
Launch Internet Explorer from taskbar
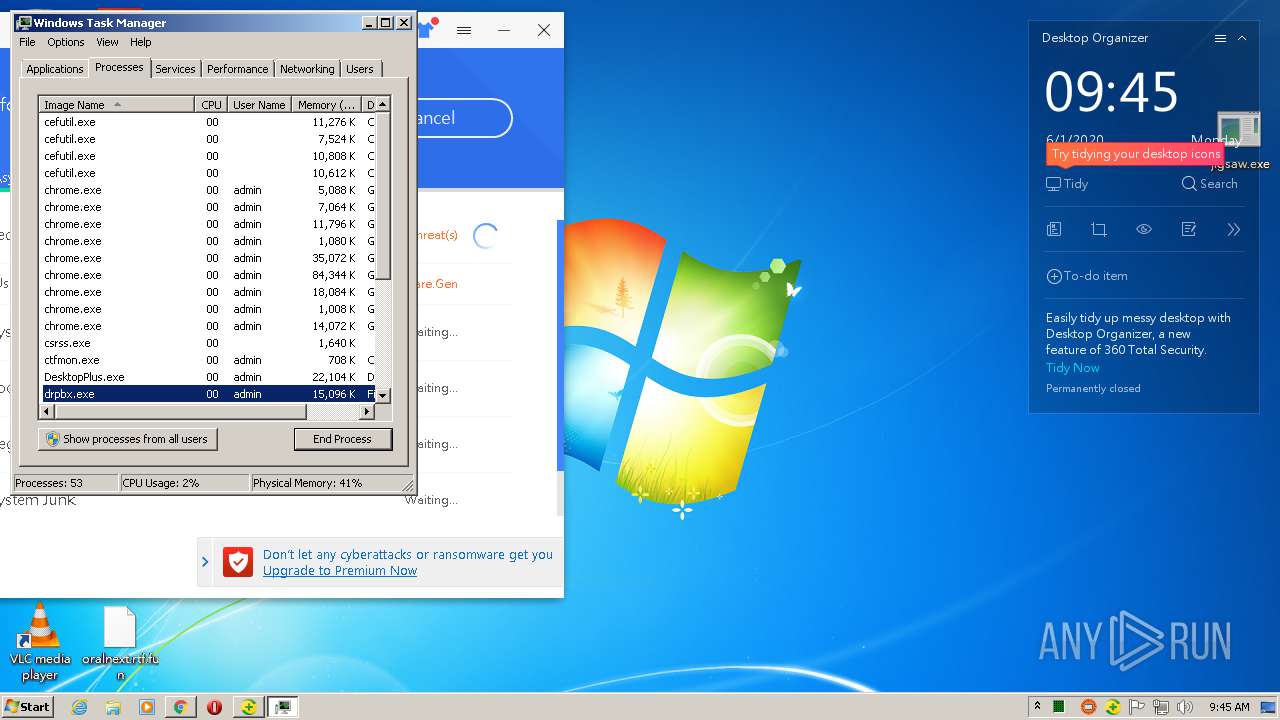(x=80, y=707)
